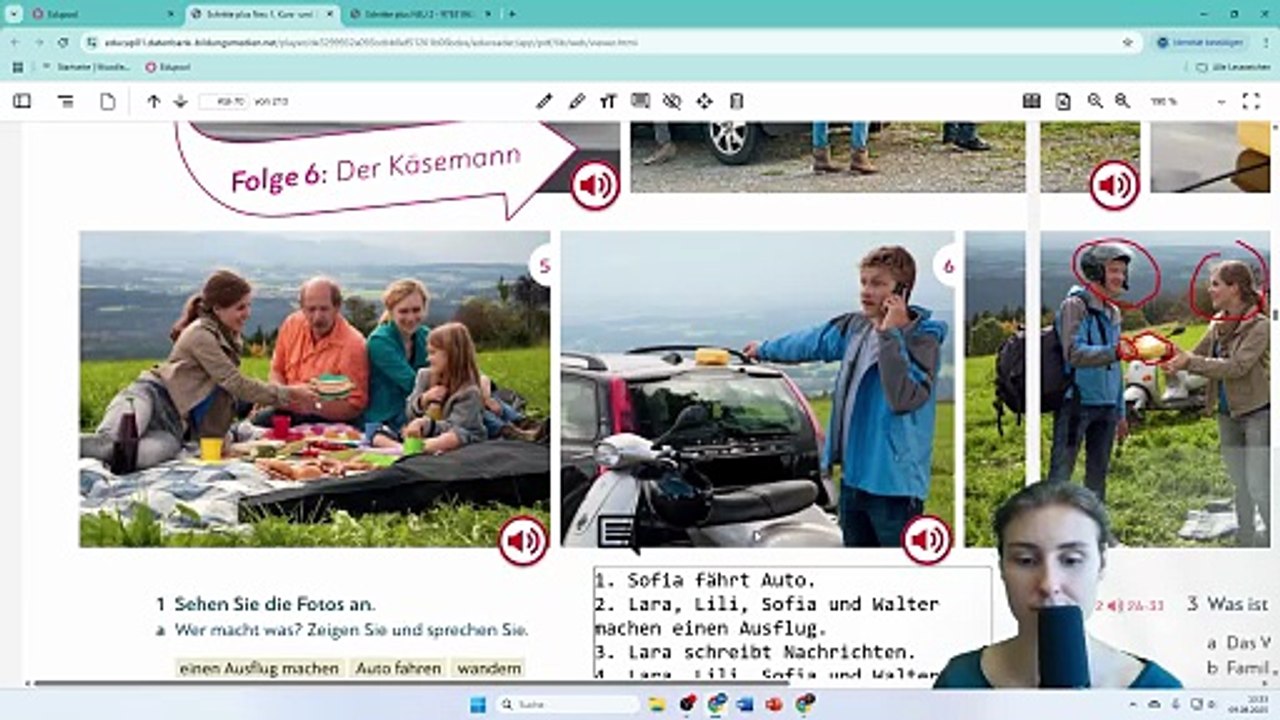This screenshot has width=1280, height=720.
Task: Play audio beside the top right photo
Action: click(1114, 185)
